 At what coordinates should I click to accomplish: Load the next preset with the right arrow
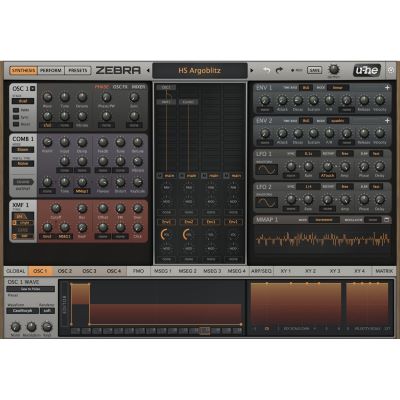(x=252, y=70)
